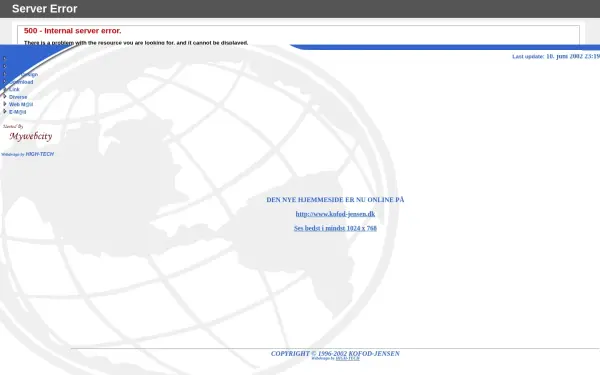Screen dimensions: 600x375
Task: Open the Link menu item in the sidebar
Action: coord(14,89)
